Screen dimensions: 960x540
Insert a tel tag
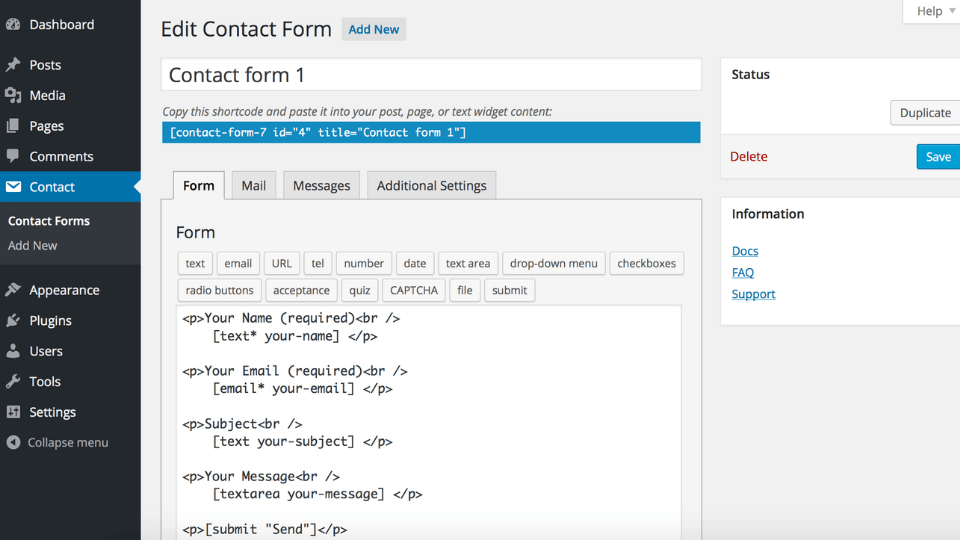[318, 263]
